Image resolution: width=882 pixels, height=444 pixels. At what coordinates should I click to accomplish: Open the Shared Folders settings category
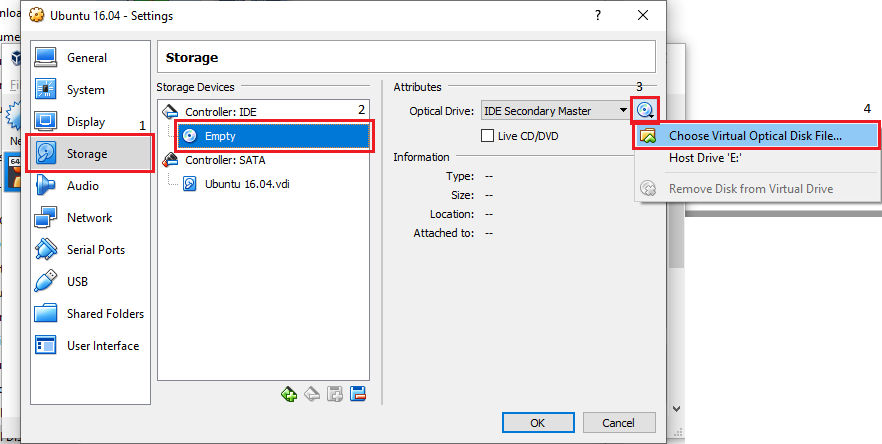point(91,313)
